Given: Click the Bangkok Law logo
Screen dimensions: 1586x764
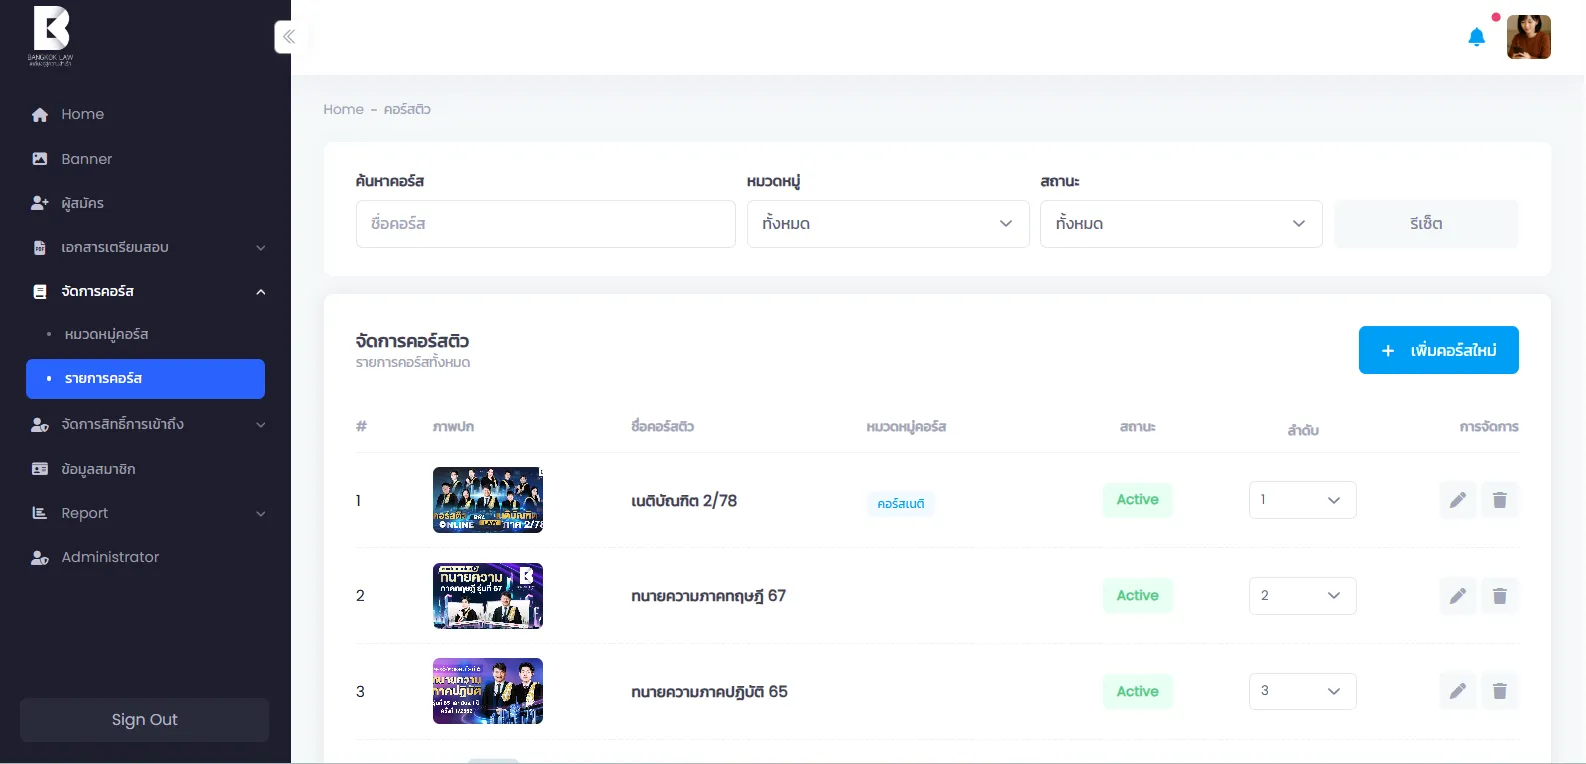Looking at the screenshot, I should point(51,35).
